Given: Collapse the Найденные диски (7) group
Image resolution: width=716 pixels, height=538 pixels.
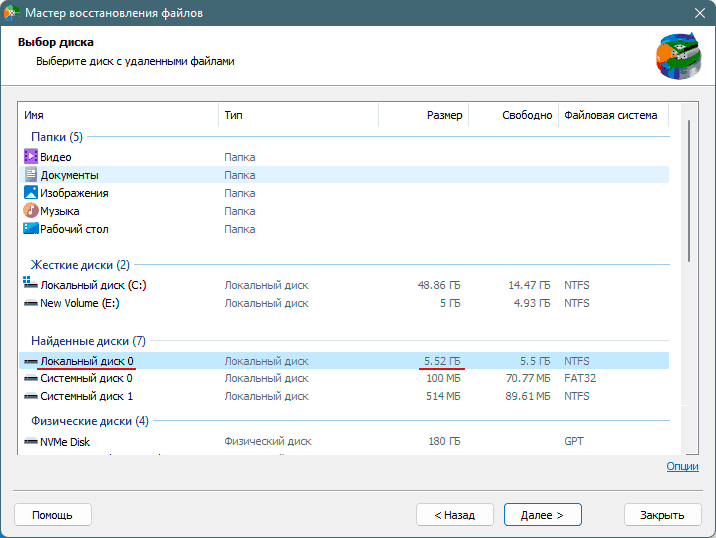Looking at the screenshot, I should 88,341.
